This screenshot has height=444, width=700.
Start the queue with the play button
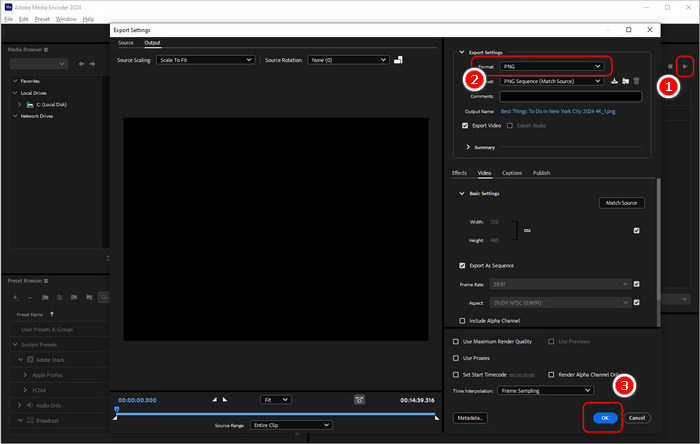pyautogui.click(x=685, y=66)
